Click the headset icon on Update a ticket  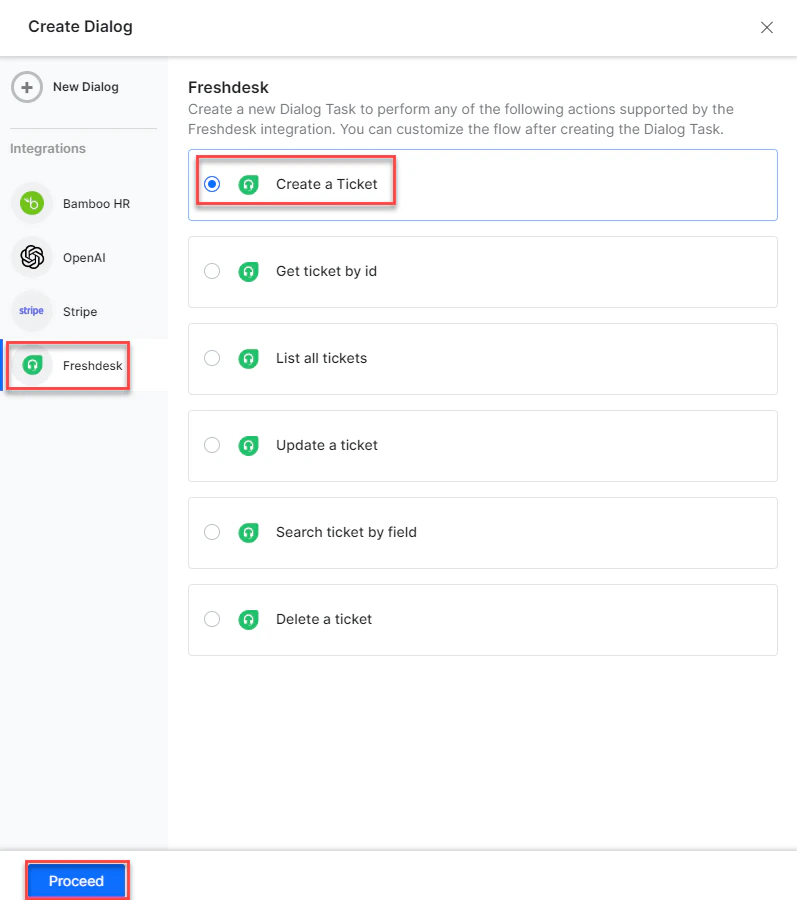point(248,445)
